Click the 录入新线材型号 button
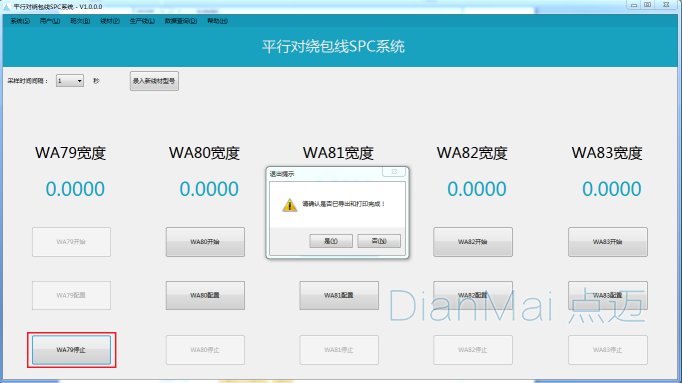Viewport: 682px width, 383px height. pos(154,81)
